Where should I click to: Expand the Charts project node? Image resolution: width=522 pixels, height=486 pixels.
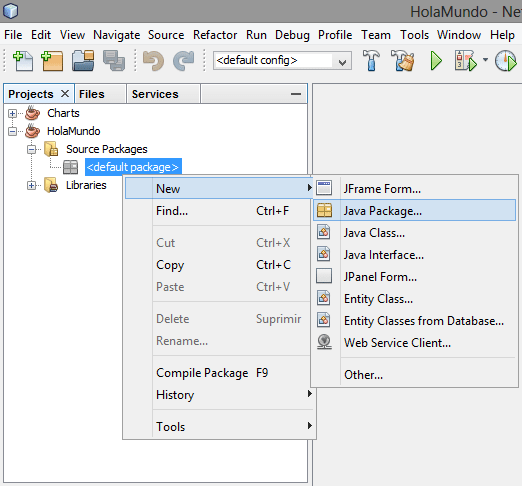12,114
